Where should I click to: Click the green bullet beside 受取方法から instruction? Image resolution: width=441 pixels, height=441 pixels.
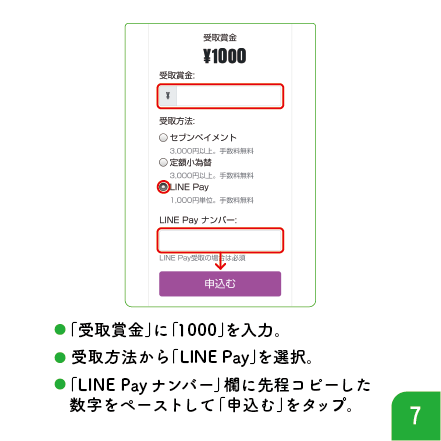[60, 357]
